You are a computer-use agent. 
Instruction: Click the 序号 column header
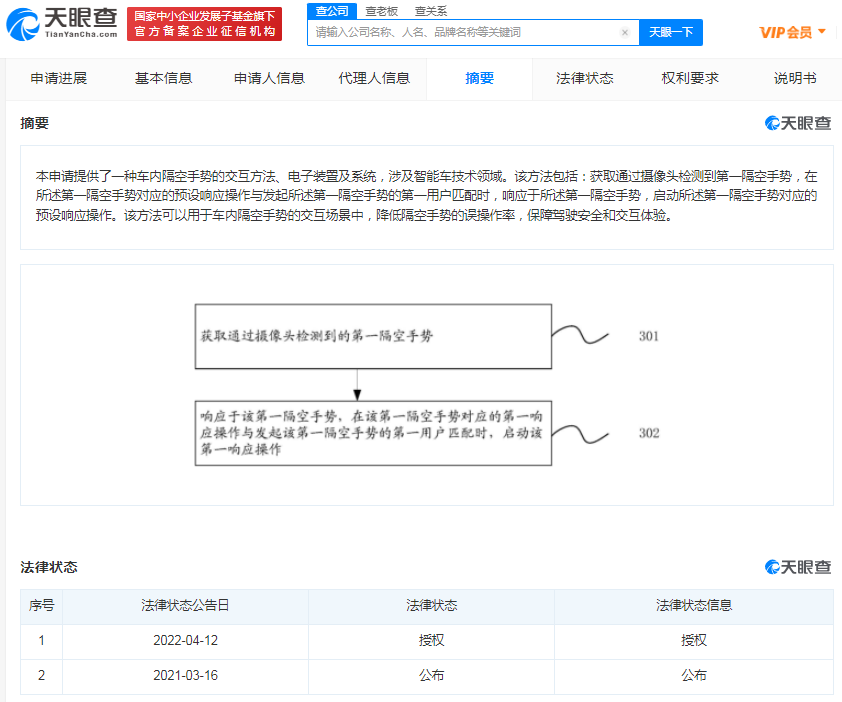41,606
